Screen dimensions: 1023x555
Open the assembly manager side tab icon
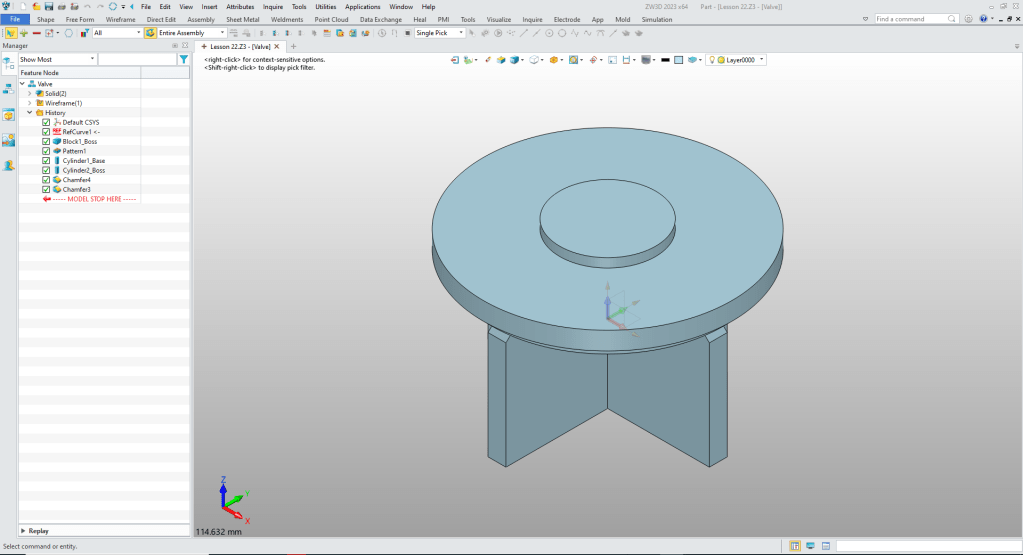click(8, 88)
